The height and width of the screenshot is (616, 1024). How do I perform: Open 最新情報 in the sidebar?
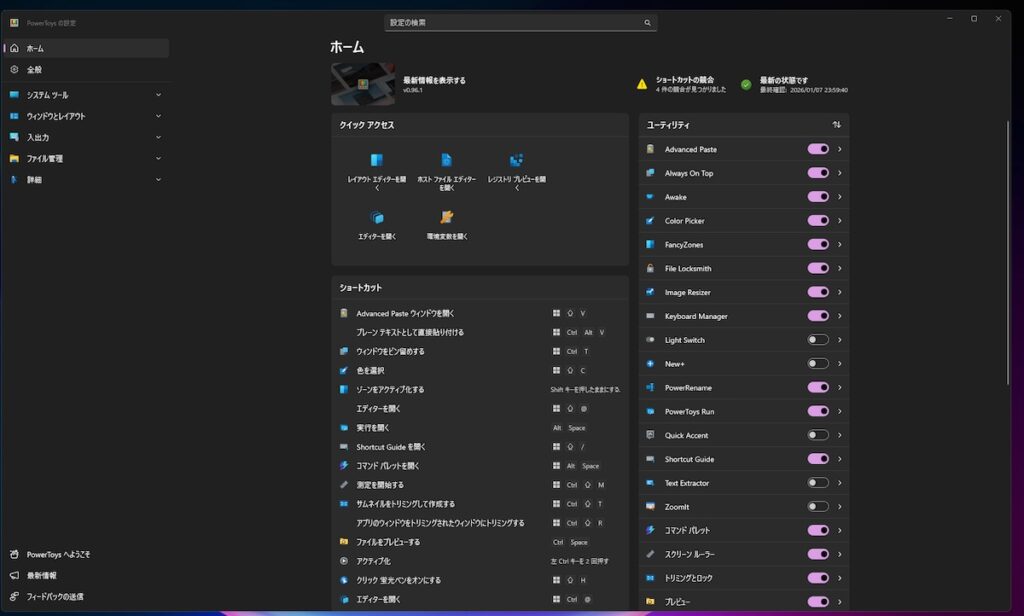[41, 575]
